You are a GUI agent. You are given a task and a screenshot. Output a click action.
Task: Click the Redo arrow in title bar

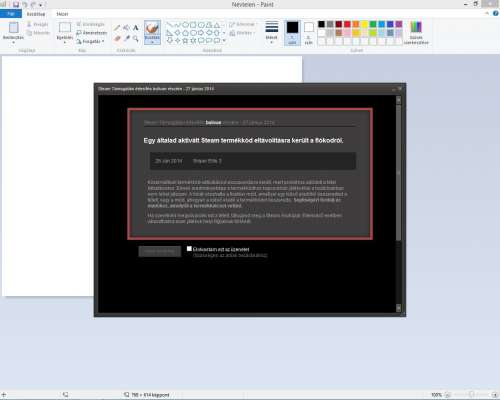click(x=33, y=5)
